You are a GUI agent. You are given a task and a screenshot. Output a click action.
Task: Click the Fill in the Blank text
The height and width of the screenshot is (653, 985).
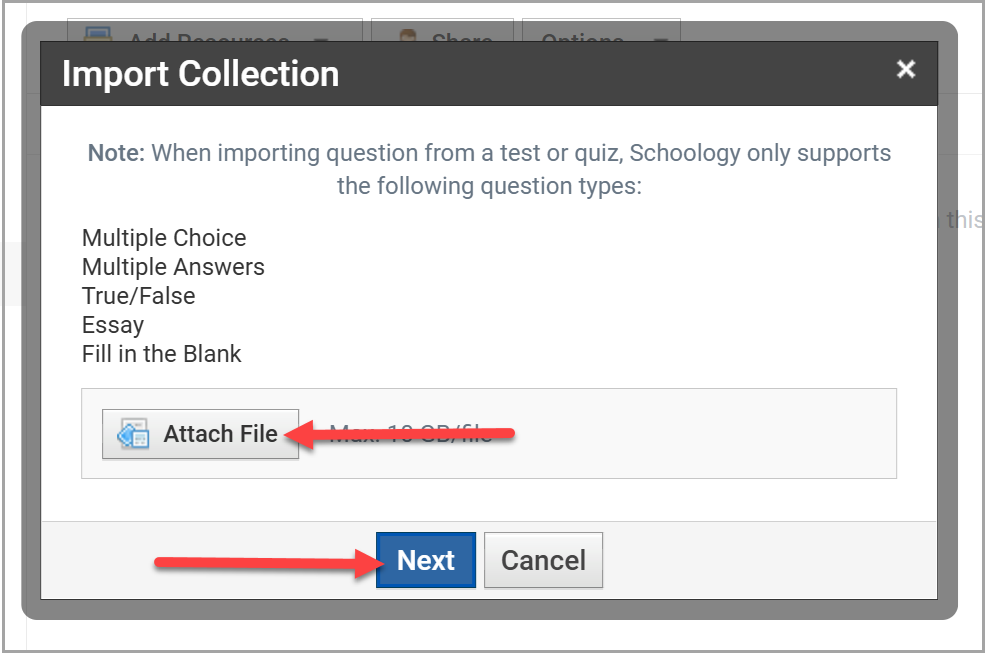tap(161, 354)
